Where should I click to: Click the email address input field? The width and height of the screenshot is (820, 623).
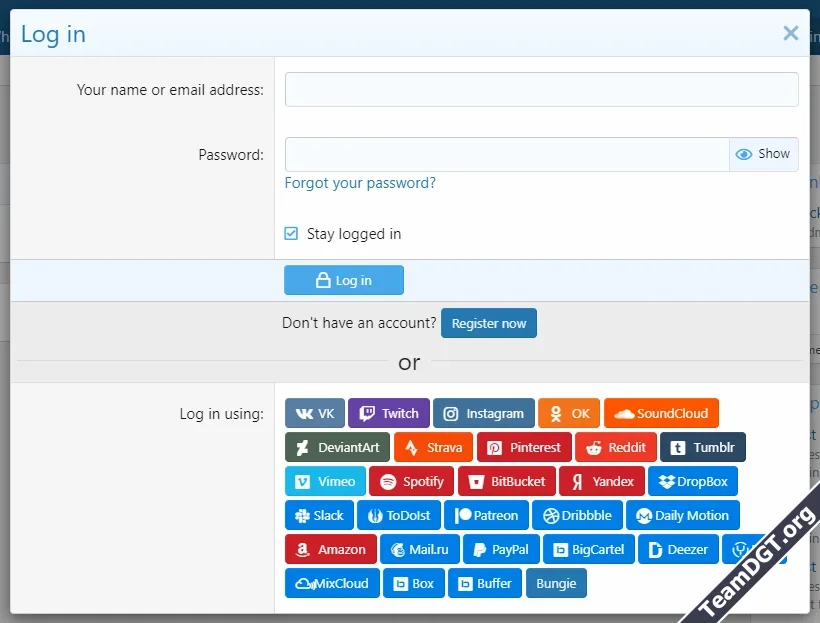(540, 89)
